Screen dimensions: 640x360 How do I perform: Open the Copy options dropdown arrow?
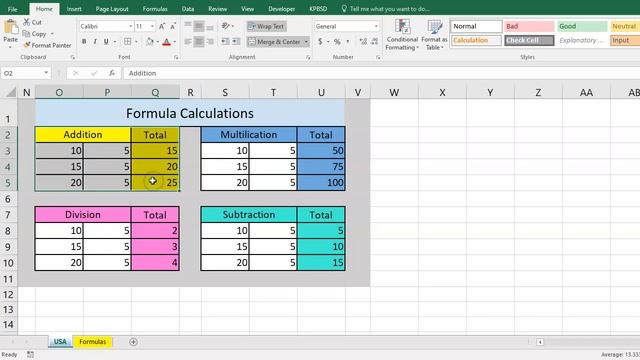click(x=52, y=34)
